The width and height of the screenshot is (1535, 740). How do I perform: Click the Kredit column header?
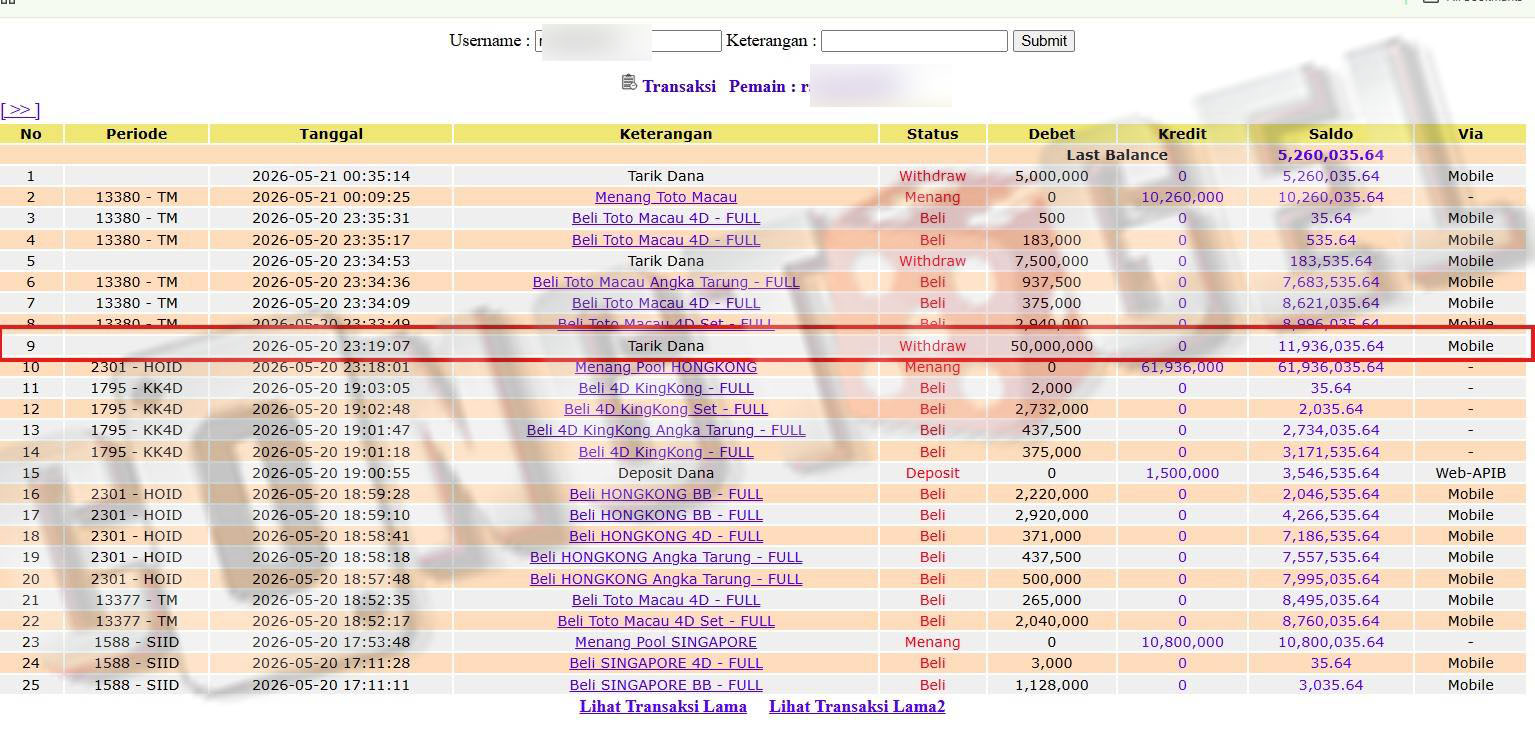1182,134
